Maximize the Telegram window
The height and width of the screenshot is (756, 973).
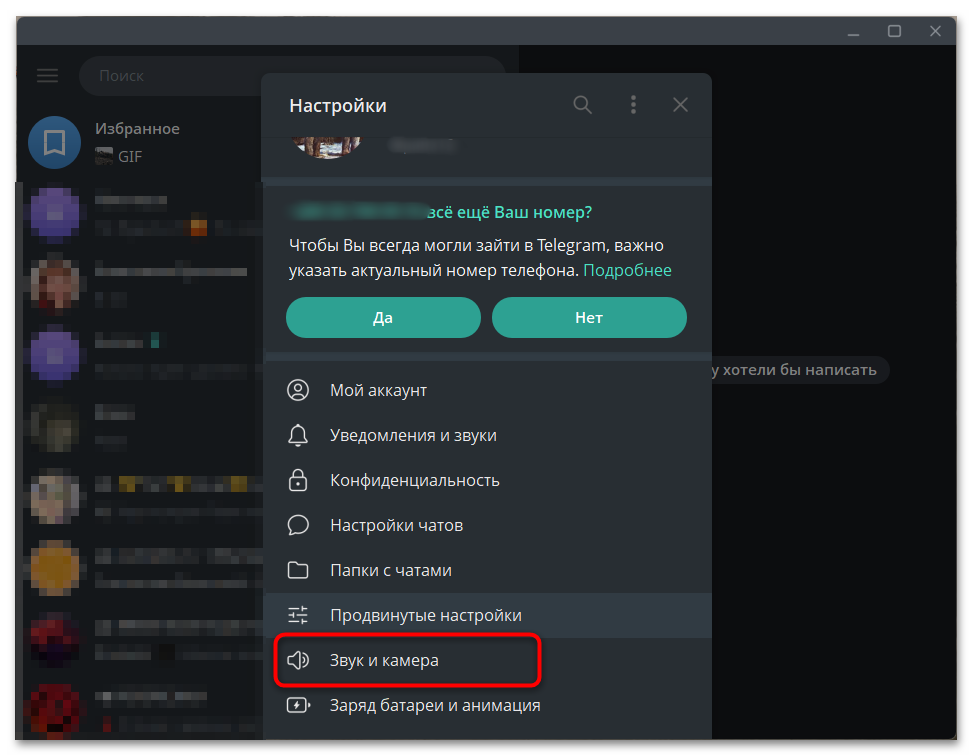[894, 31]
